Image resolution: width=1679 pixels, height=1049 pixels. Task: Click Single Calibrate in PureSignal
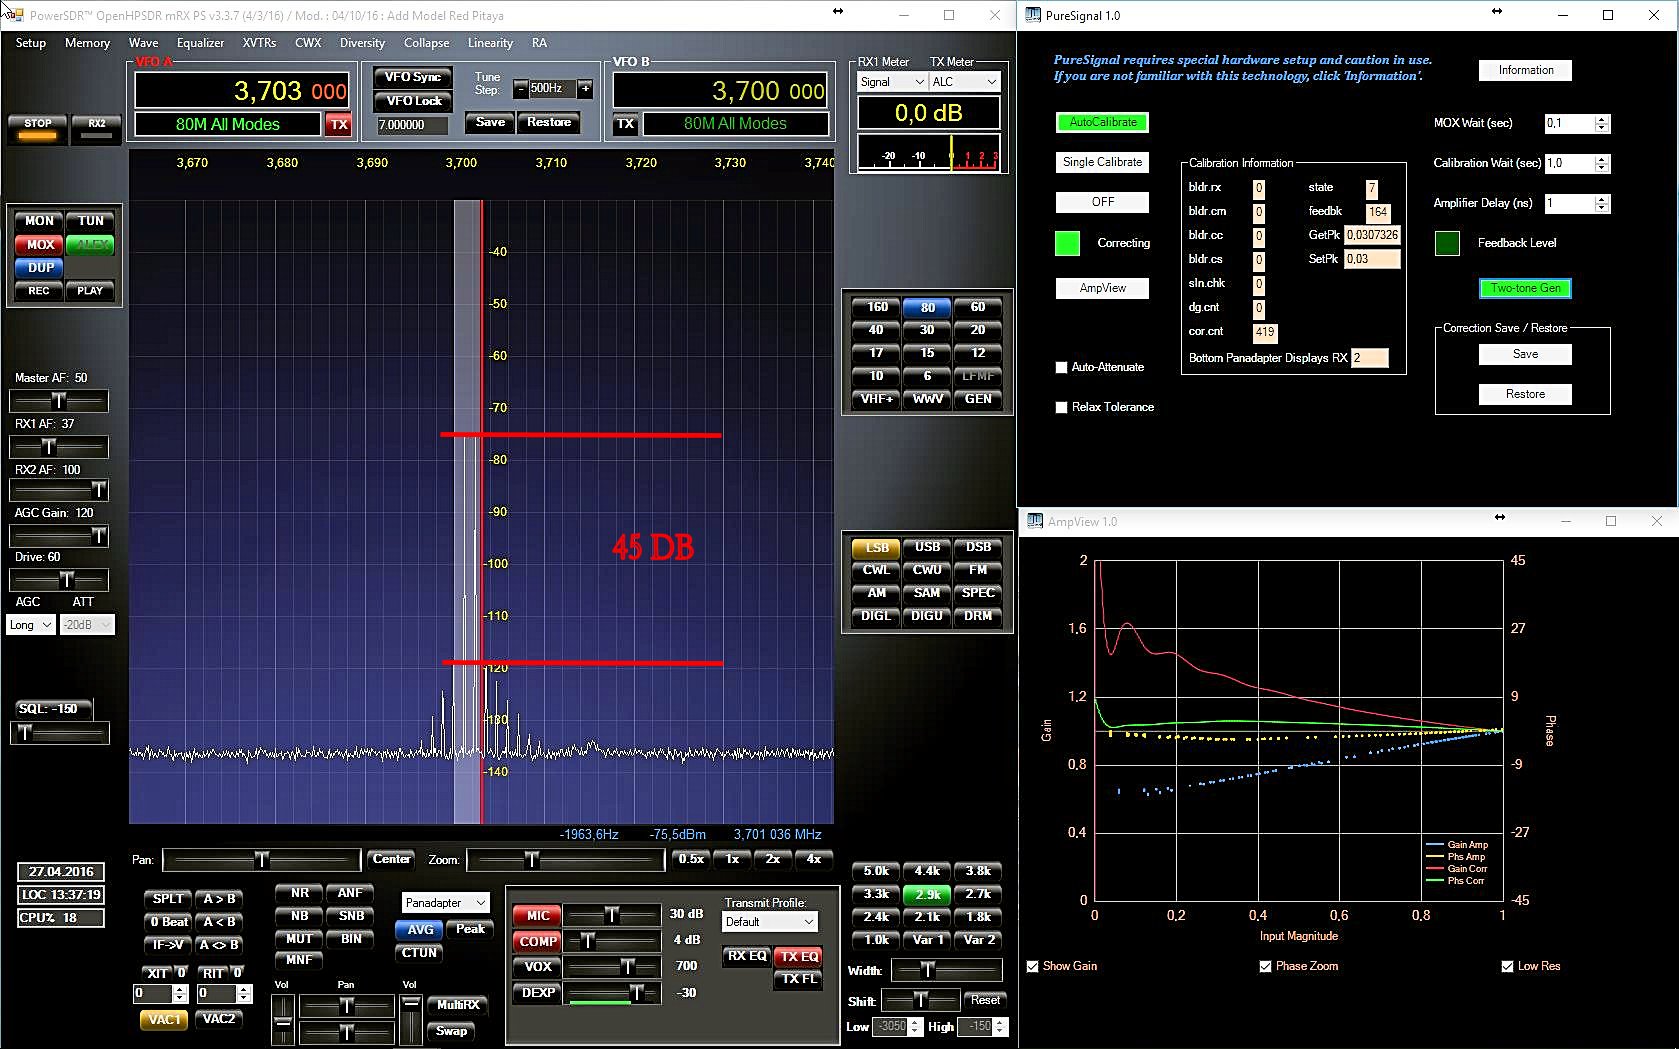coord(1102,162)
